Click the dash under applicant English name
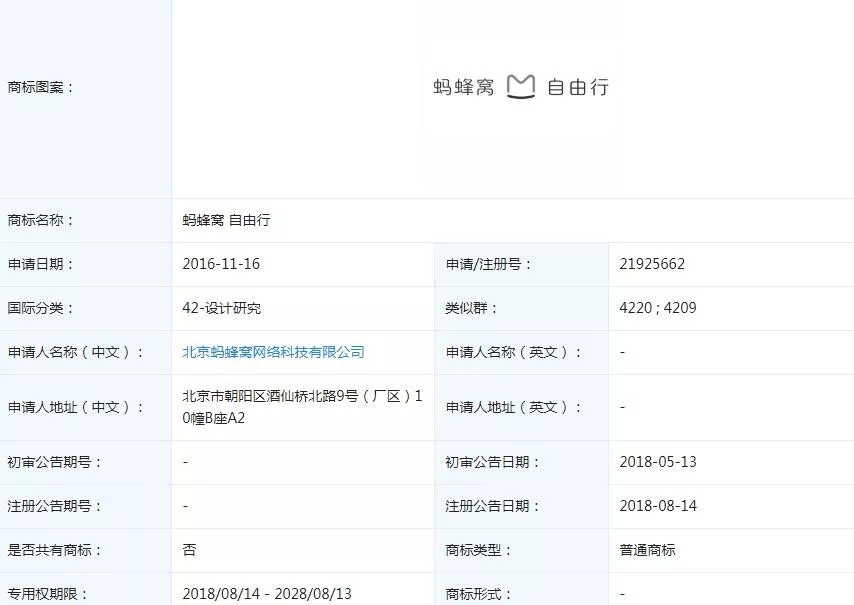 point(620,352)
